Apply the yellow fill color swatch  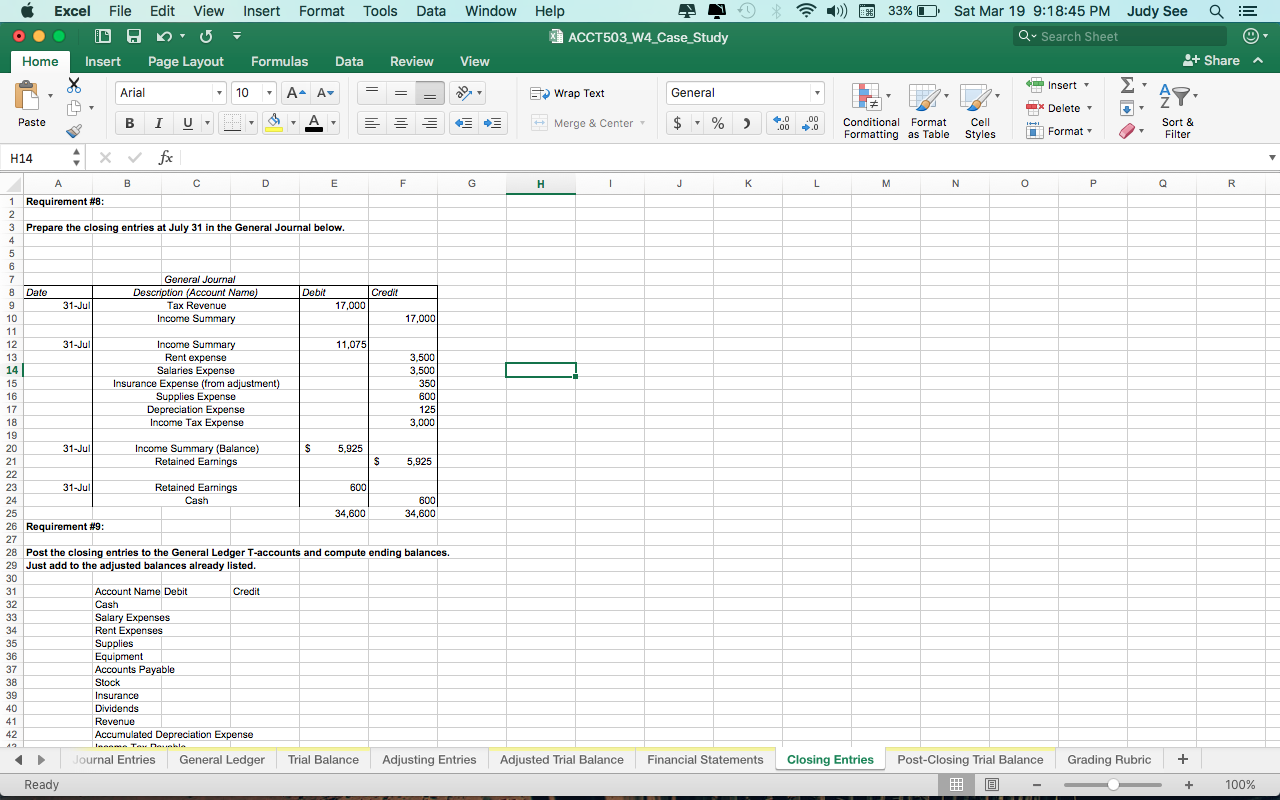pyautogui.click(x=273, y=123)
